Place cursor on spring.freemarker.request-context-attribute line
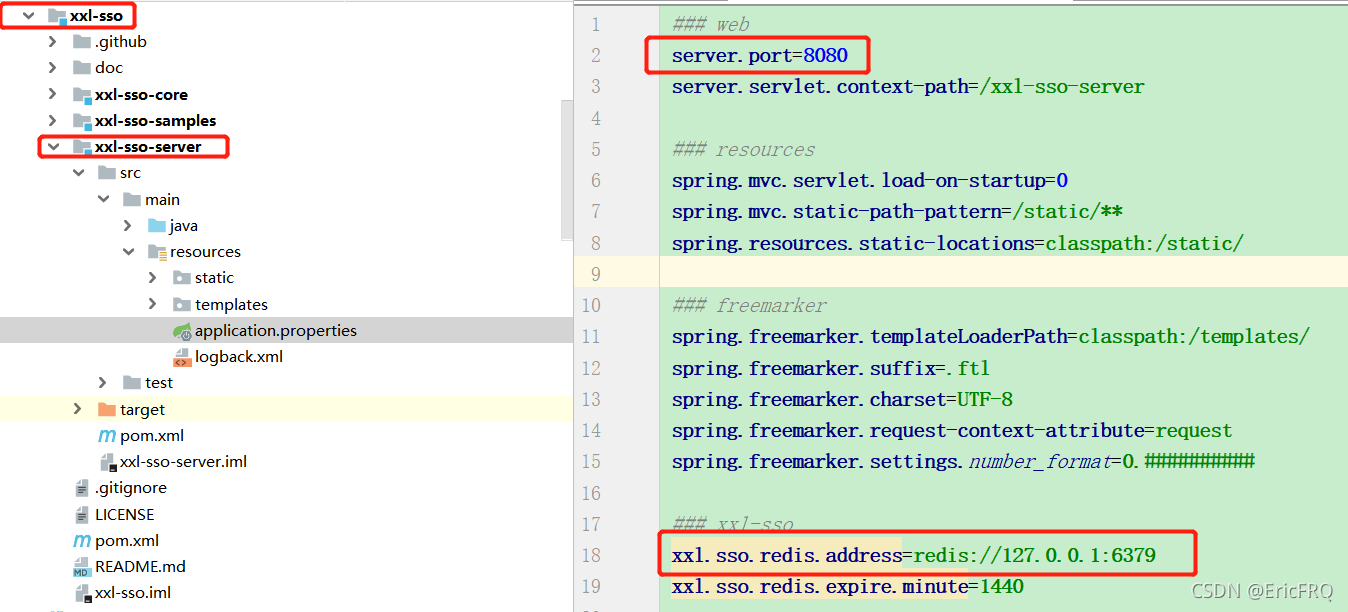Viewport: 1348px width, 612px height. coord(952,431)
